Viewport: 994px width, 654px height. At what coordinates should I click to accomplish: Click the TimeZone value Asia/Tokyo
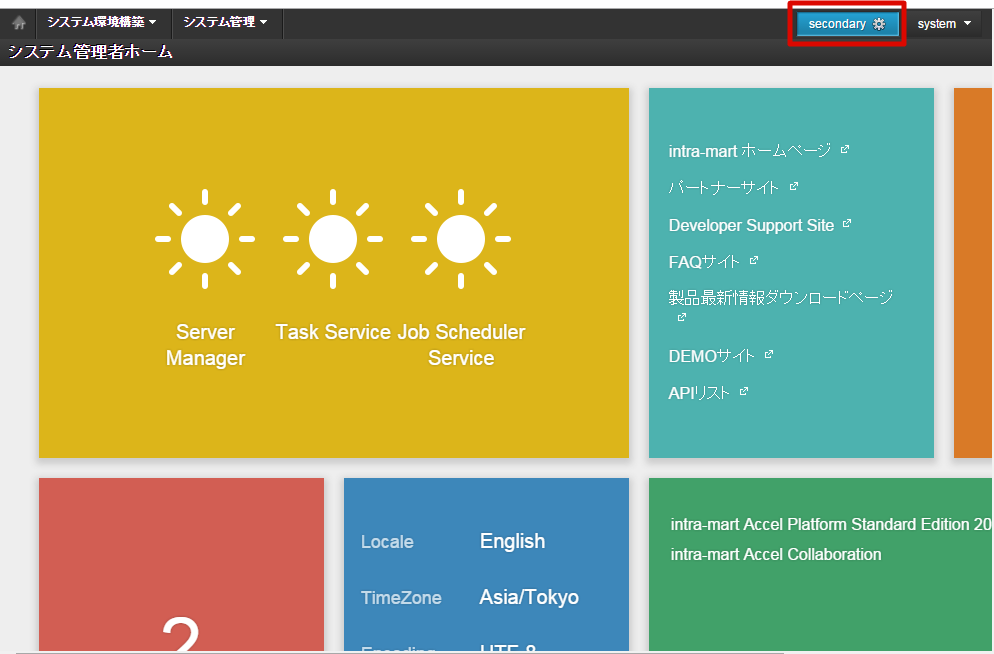[x=529, y=597]
